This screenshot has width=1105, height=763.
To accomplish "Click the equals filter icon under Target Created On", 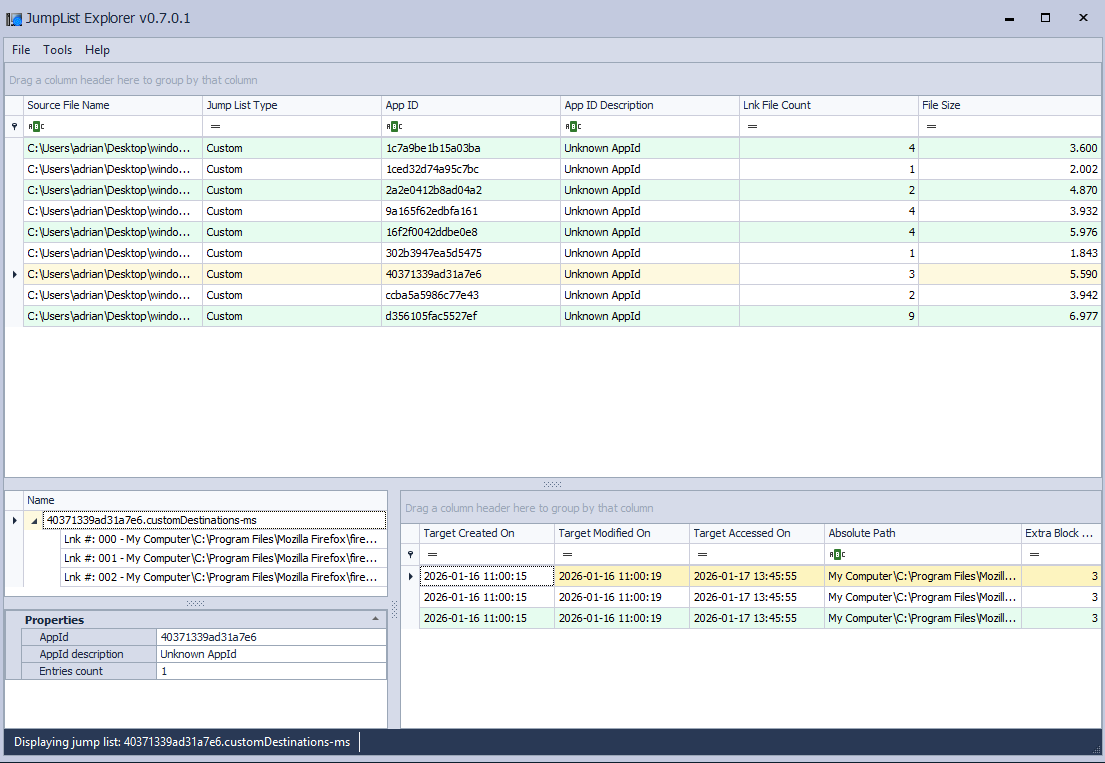I will 432,554.
